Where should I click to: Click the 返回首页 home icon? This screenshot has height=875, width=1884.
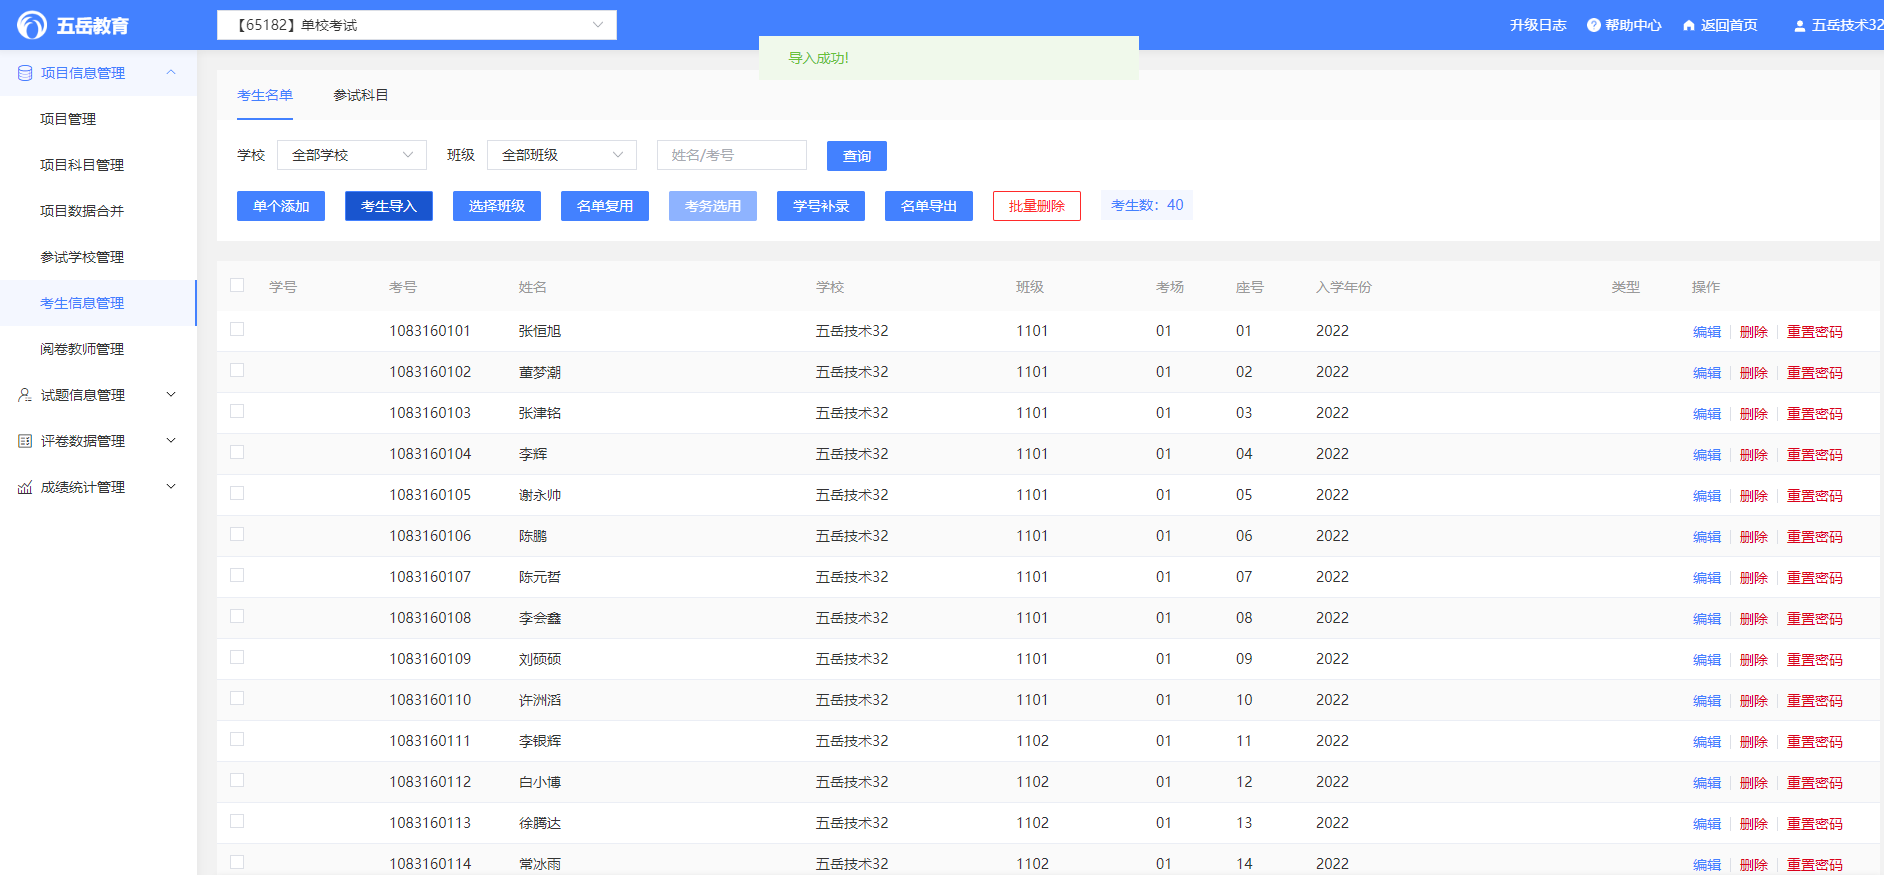click(x=1689, y=25)
